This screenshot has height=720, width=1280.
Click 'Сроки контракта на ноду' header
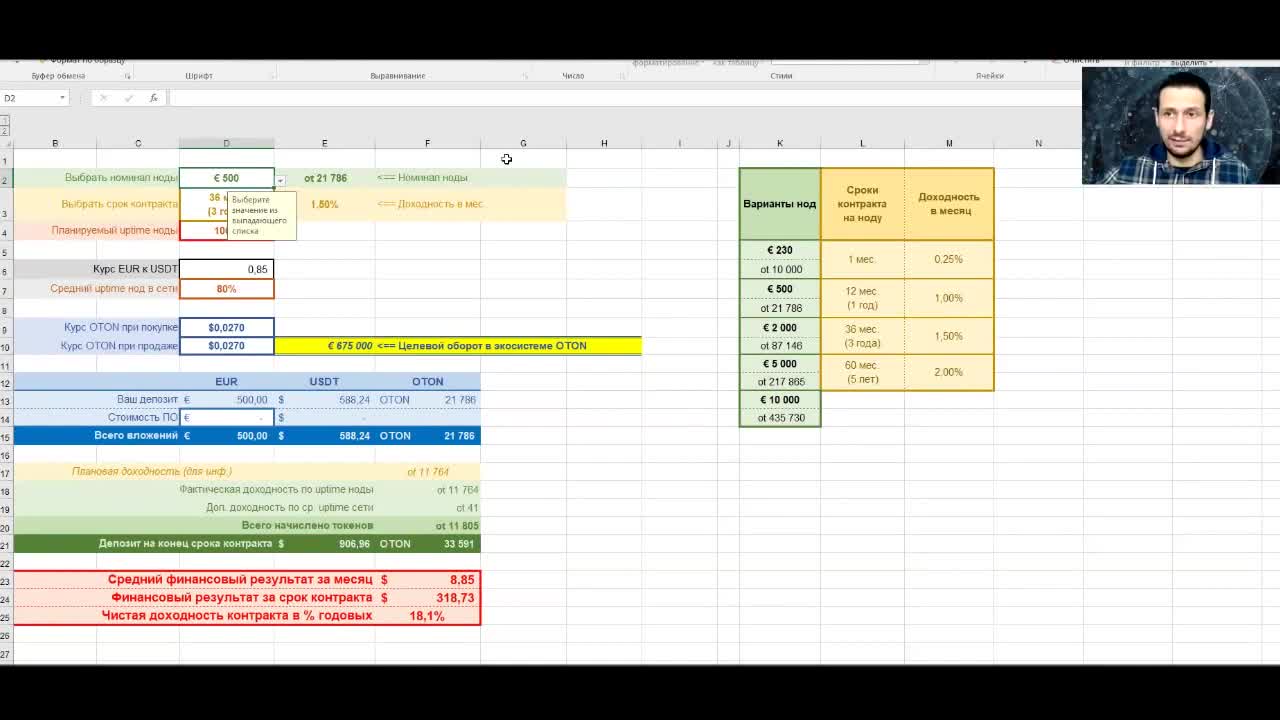[x=862, y=204]
